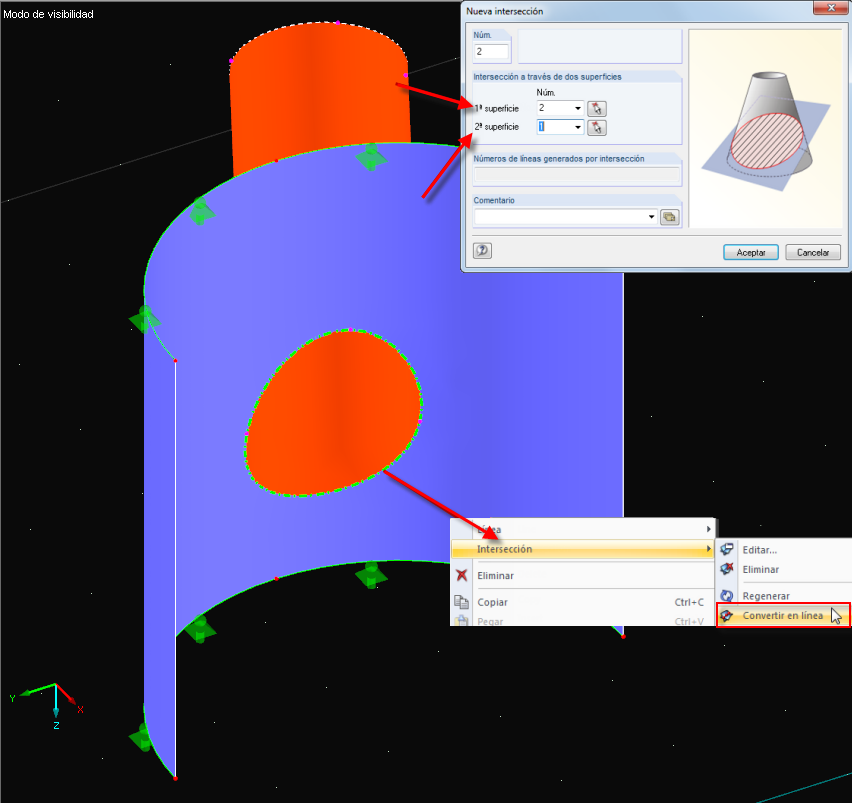Click the Cancelar button
The width and height of the screenshot is (852, 803).
pyautogui.click(x=813, y=253)
